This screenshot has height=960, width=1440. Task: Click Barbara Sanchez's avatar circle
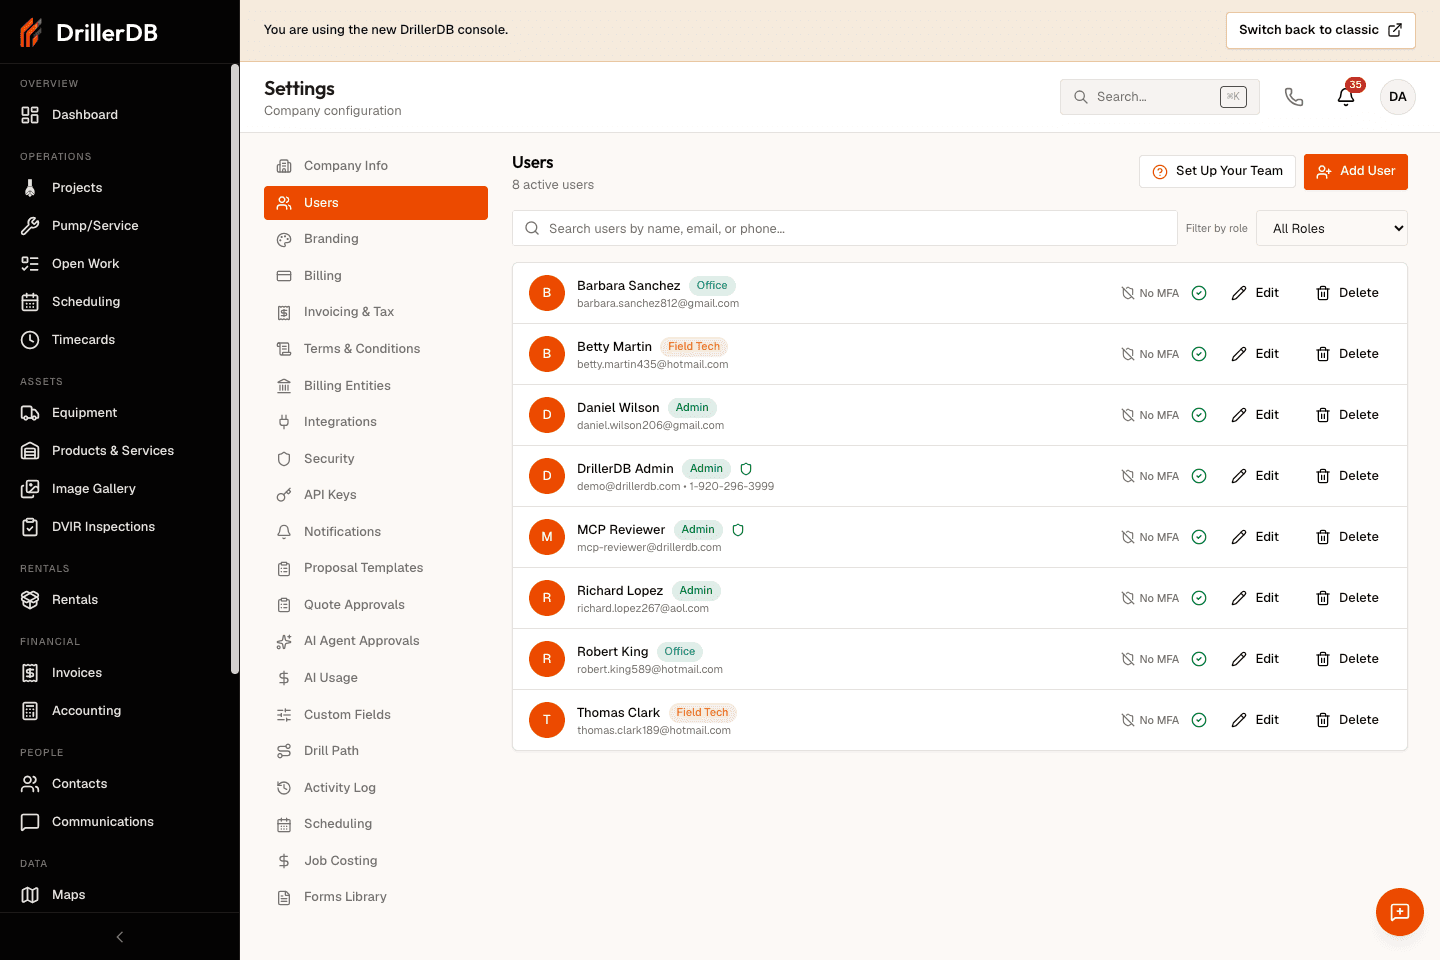pos(547,293)
